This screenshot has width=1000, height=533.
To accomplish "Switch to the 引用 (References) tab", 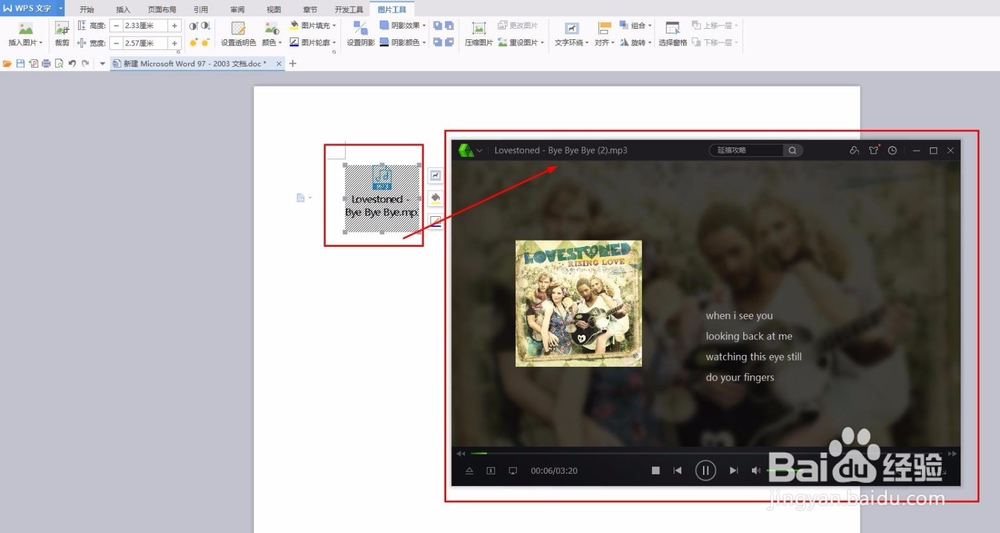I will click(201, 10).
